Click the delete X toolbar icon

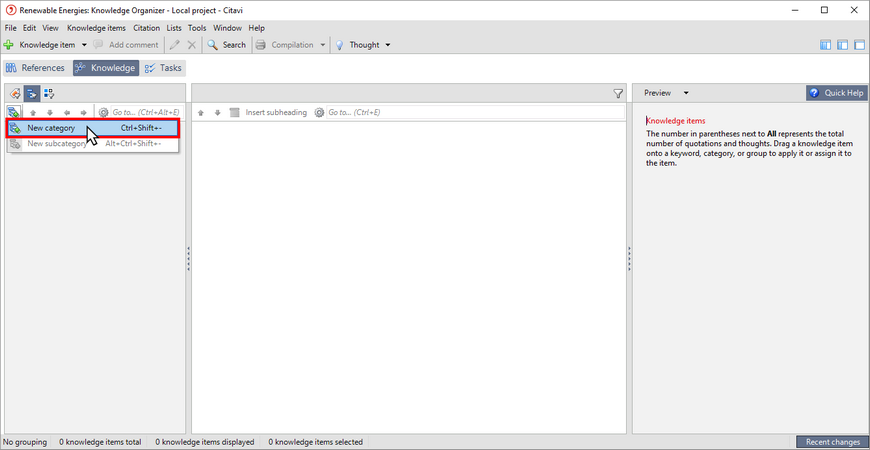(x=192, y=45)
